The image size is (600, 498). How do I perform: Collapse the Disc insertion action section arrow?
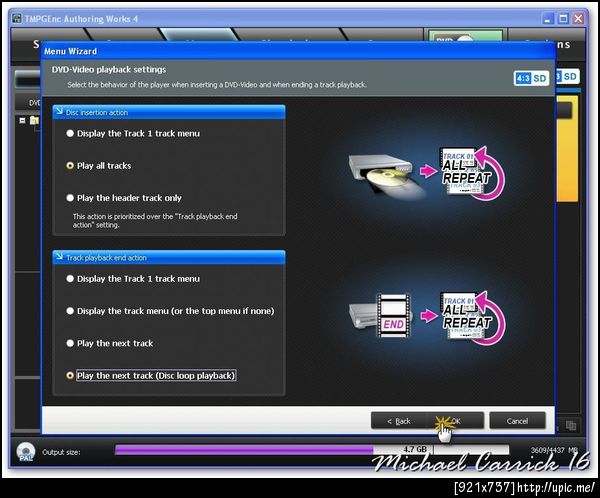click(x=59, y=112)
